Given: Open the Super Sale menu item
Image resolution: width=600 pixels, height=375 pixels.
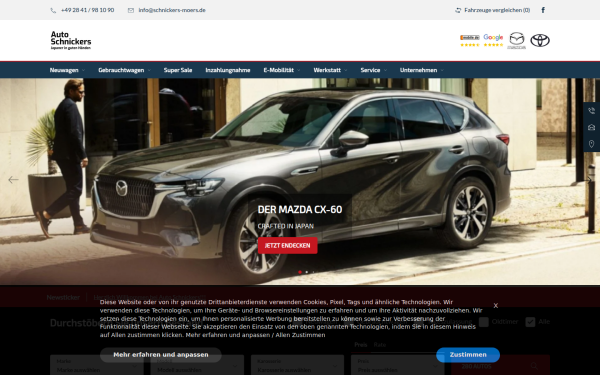Looking at the screenshot, I should point(178,70).
